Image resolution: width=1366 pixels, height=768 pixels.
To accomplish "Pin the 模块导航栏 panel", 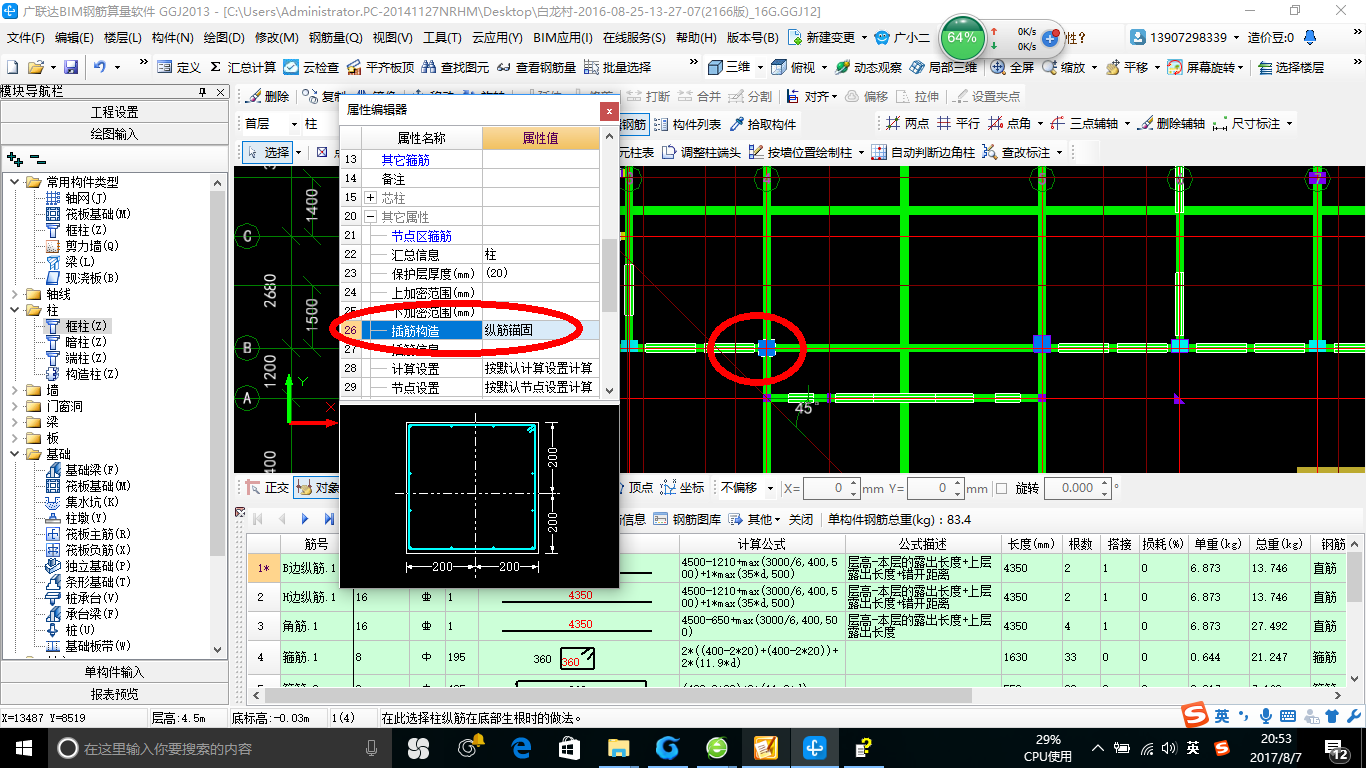I will (202, 92).
